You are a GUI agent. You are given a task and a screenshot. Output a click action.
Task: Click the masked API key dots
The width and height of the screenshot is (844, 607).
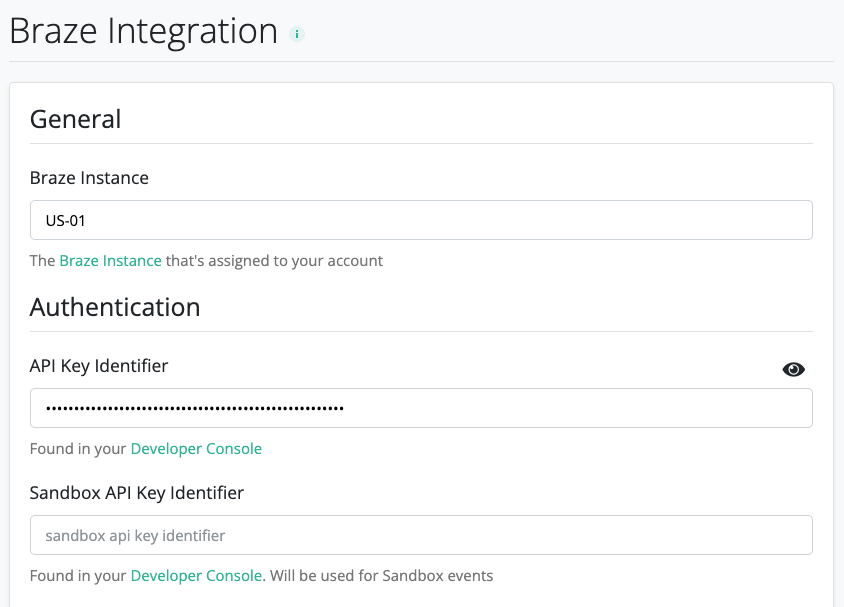tap(192, 407)
